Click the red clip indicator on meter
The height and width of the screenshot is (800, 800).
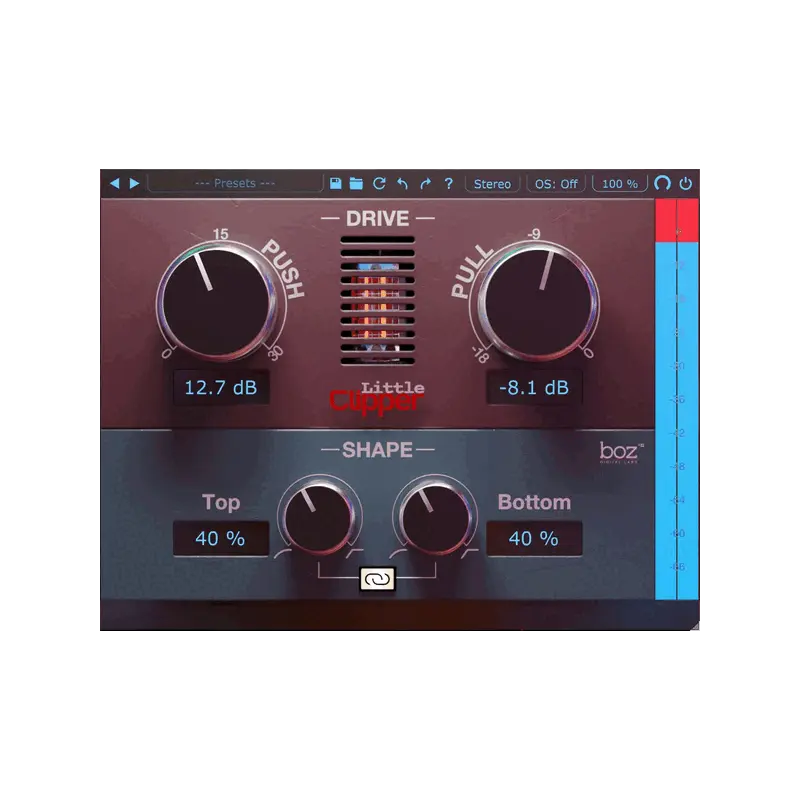click(677, 221)
